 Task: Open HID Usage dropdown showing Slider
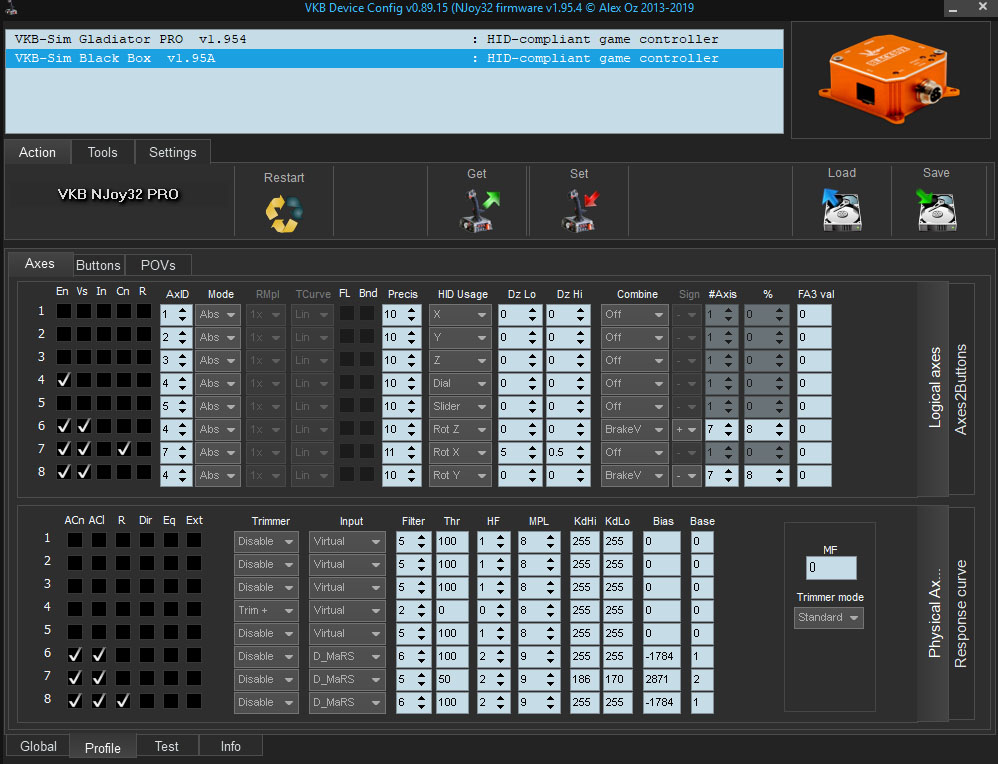coord(460,406)
